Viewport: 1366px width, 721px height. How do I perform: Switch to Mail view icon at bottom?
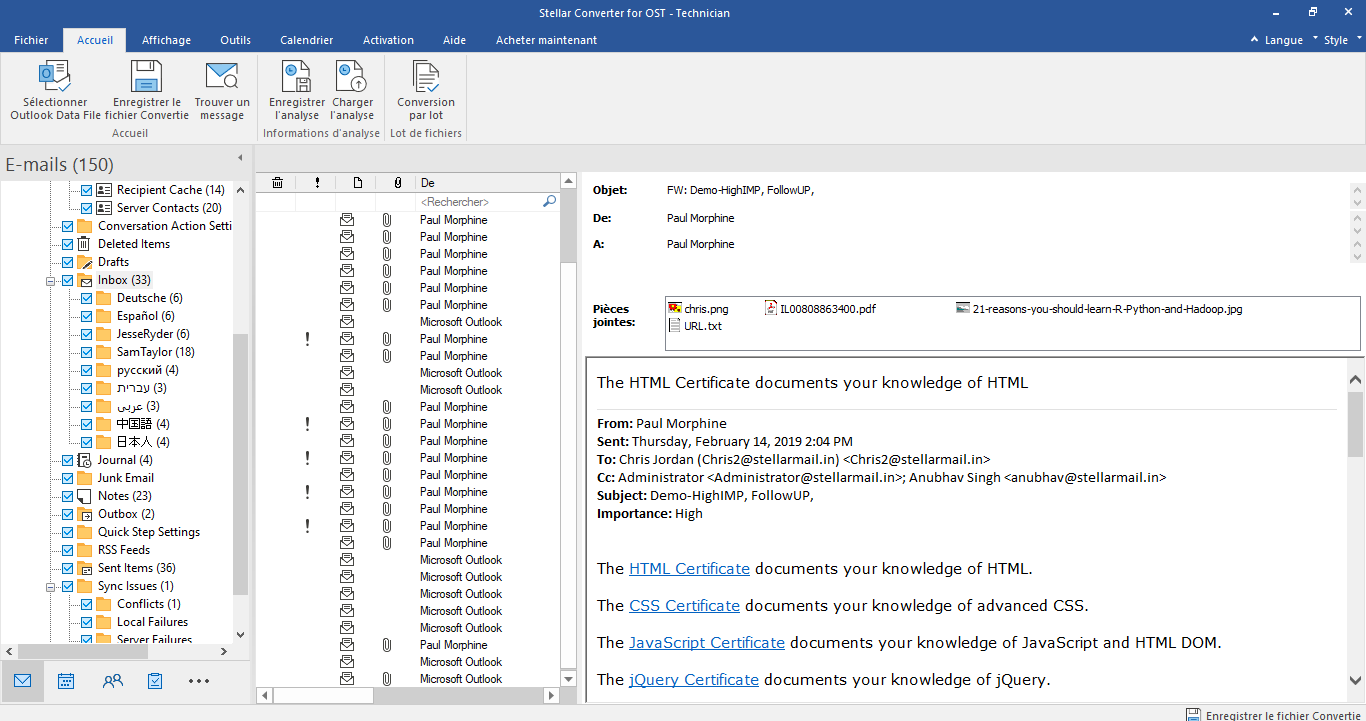click(x=22, y=681)
